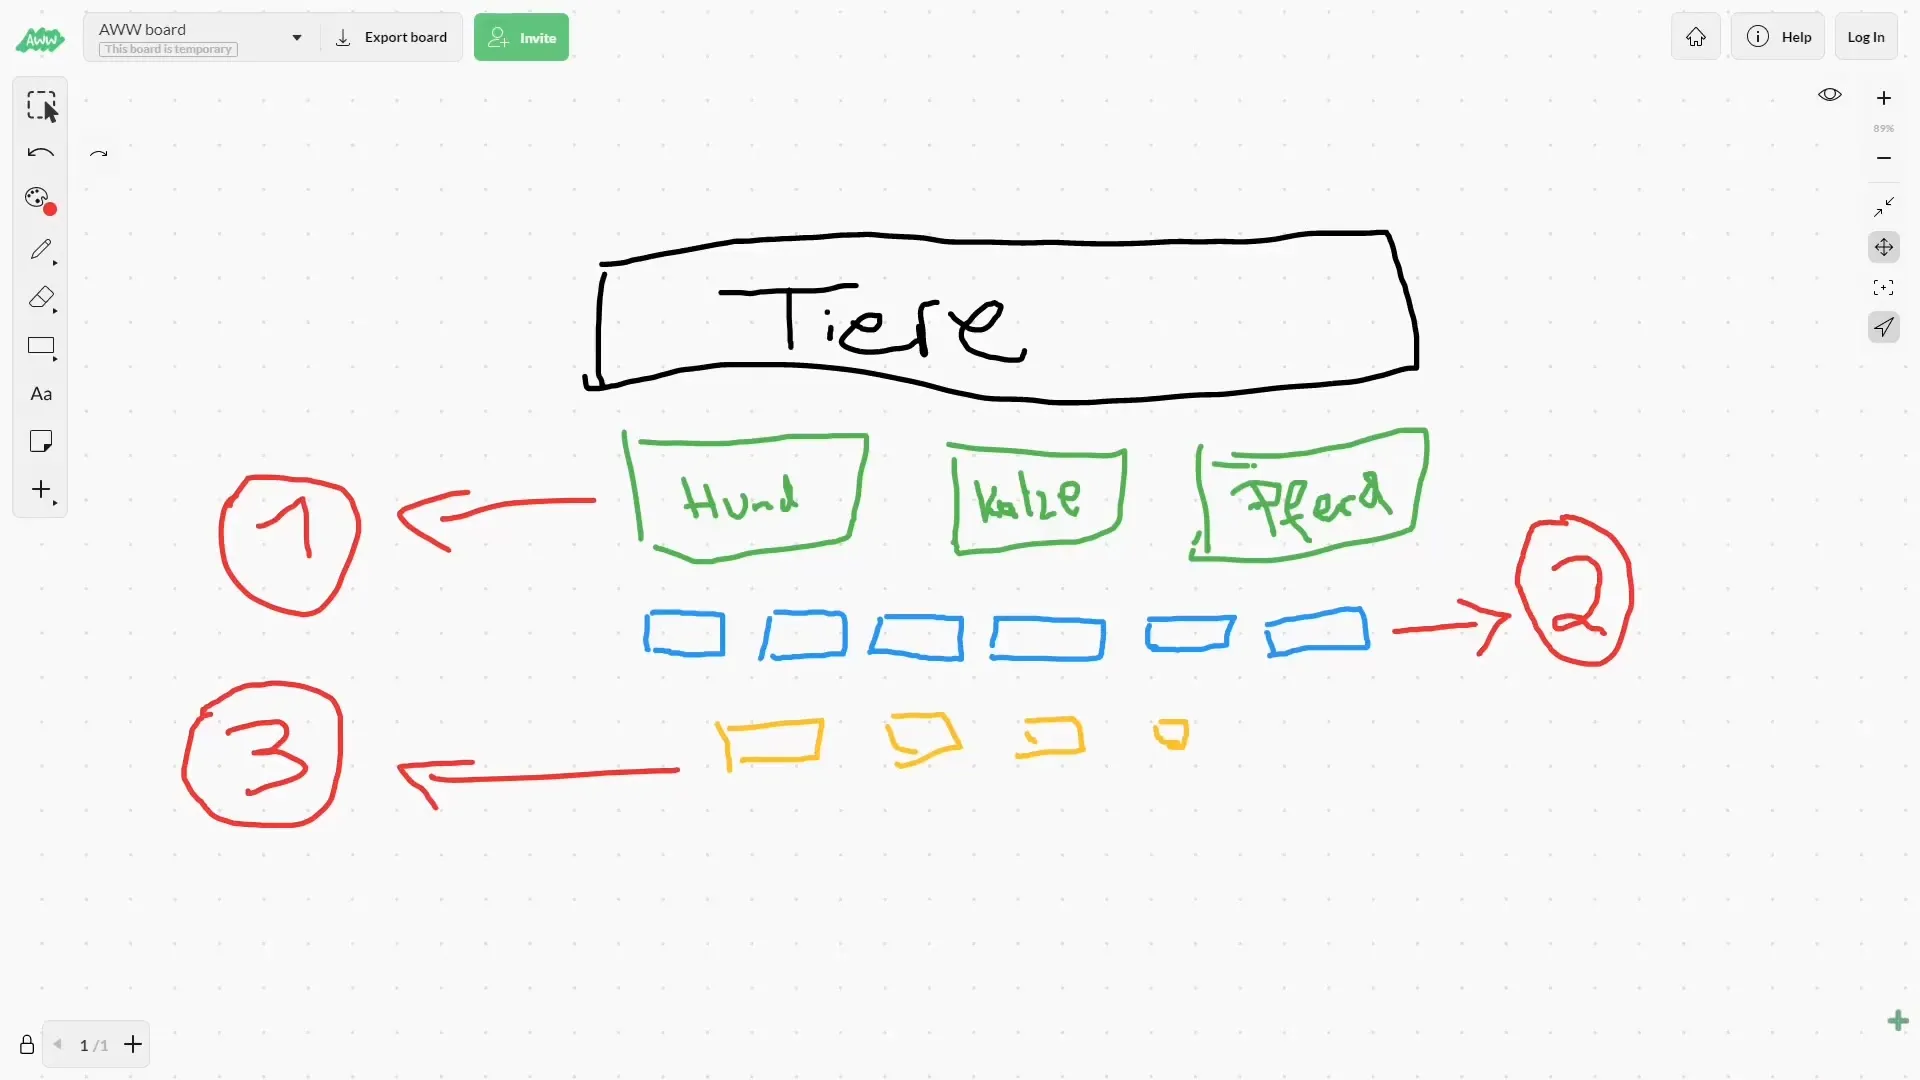Toggle the eye visibility icon
Viewport: 1920px width, 1080px height.
tap(1830, 94)
